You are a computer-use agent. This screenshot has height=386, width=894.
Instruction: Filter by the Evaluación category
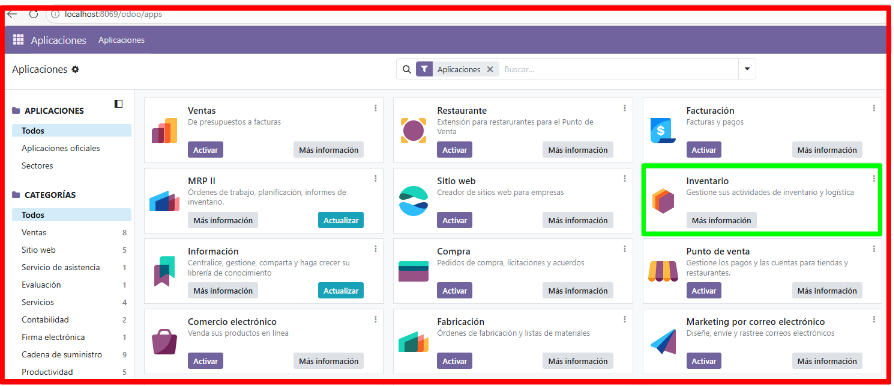(71, 285)
